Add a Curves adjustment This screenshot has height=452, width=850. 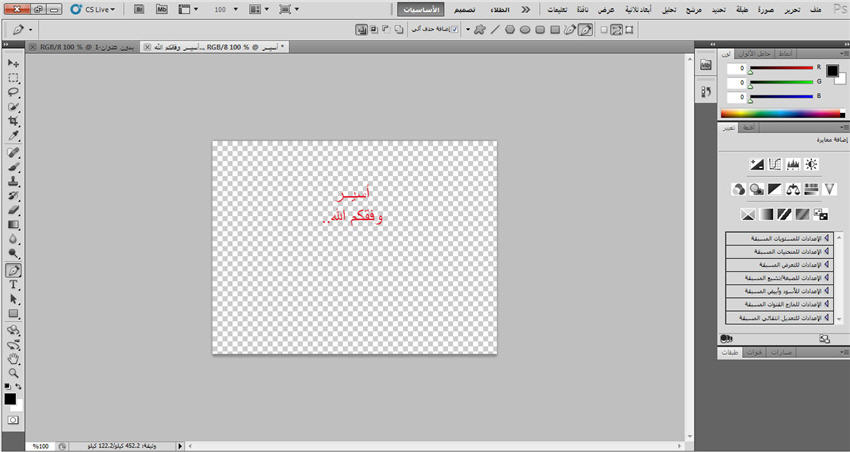pyautogui.click(x=775, y=164)
